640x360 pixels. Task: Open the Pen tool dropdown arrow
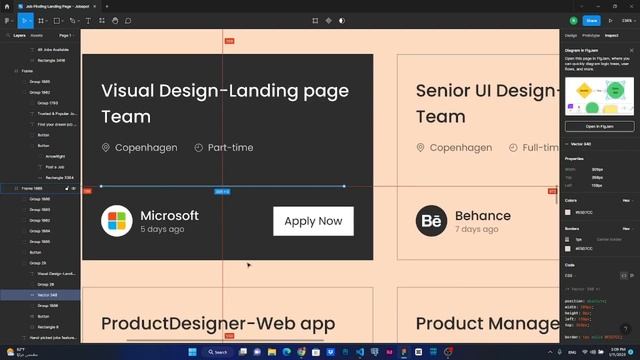78,21
